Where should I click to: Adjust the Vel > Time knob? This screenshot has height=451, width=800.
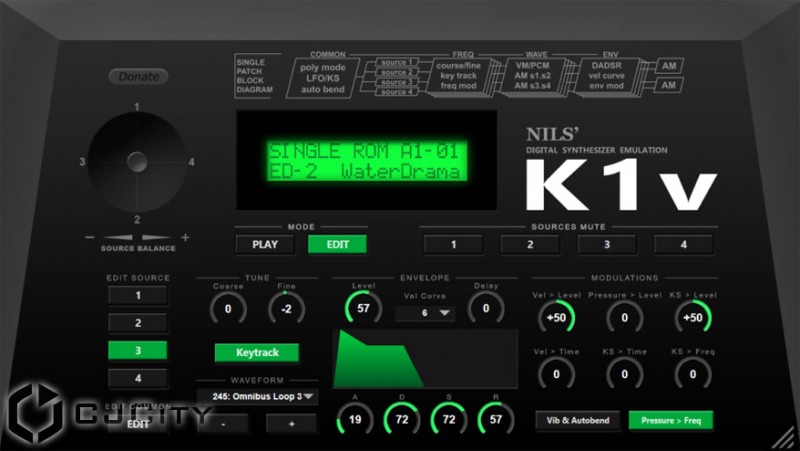pyautogui.click(x=556, y=374)
